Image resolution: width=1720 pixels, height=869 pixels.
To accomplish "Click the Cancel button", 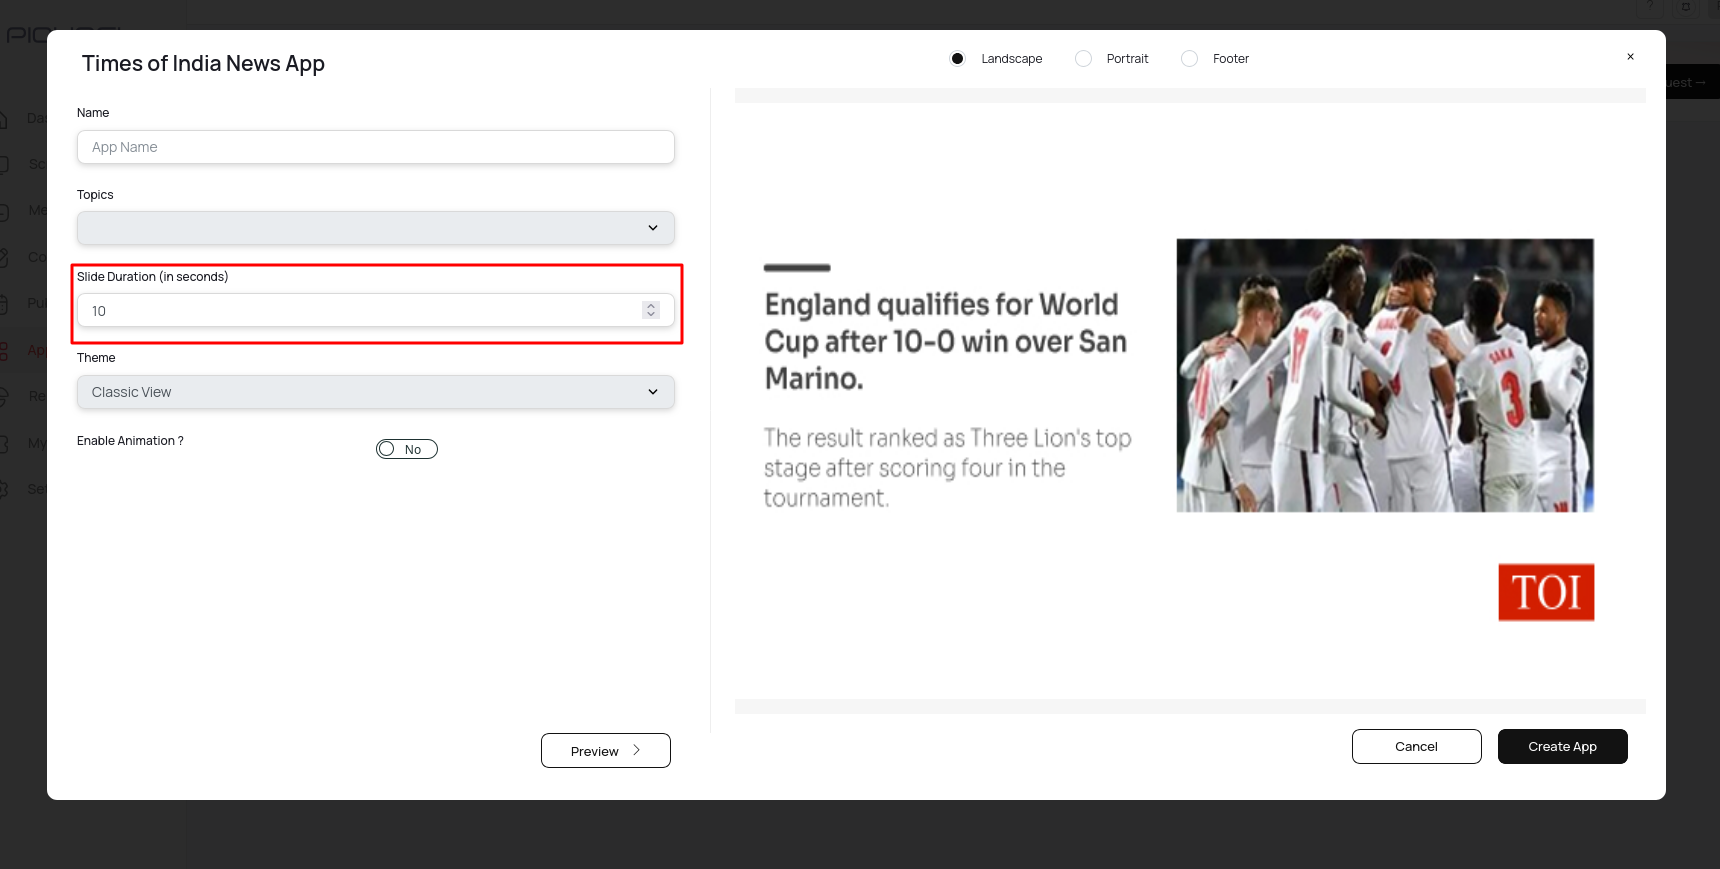I will click(x=1416, y=747).
